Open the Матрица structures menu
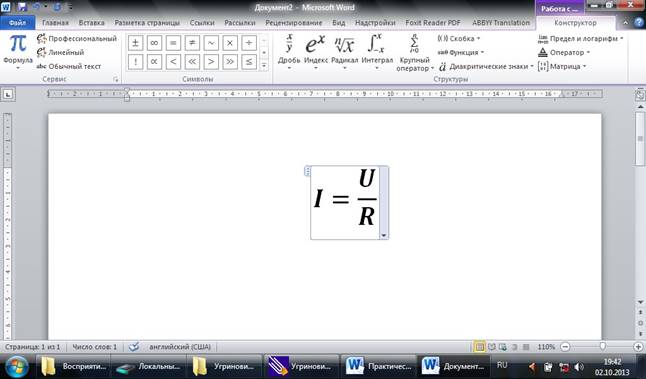This screenshot has width=646, height=379. 562,66
